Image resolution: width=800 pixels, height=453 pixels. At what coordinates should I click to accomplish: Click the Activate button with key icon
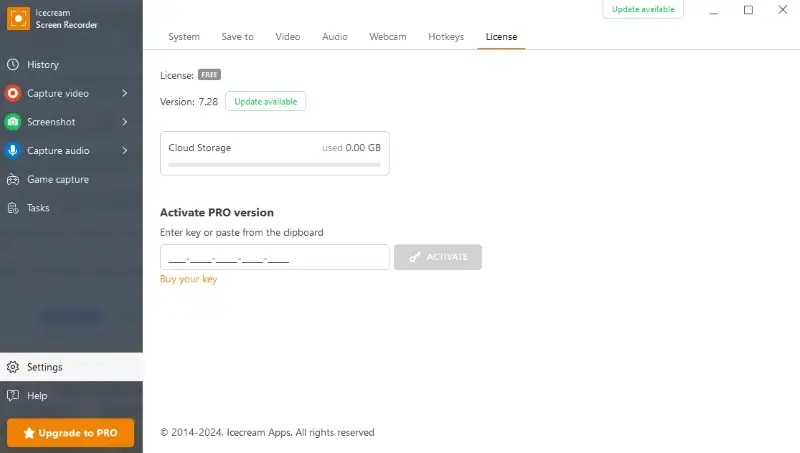pos(438,257)
